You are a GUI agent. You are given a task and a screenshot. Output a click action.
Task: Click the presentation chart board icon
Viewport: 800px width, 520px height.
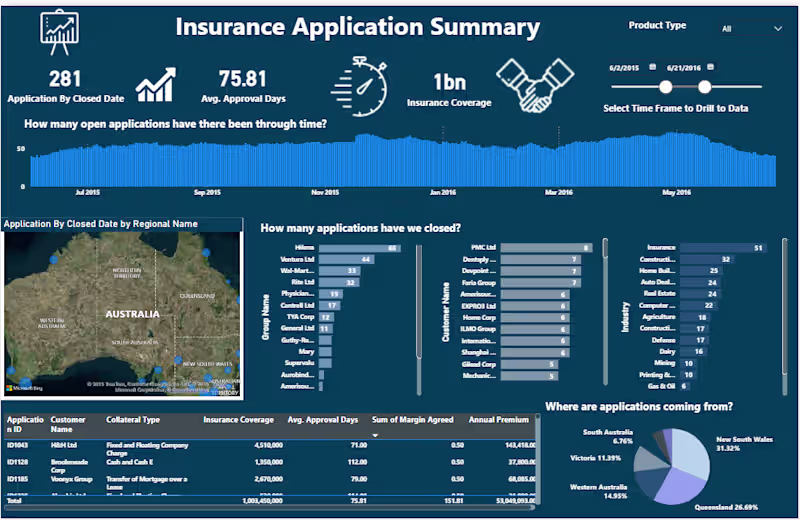click(x=59, y=32)
